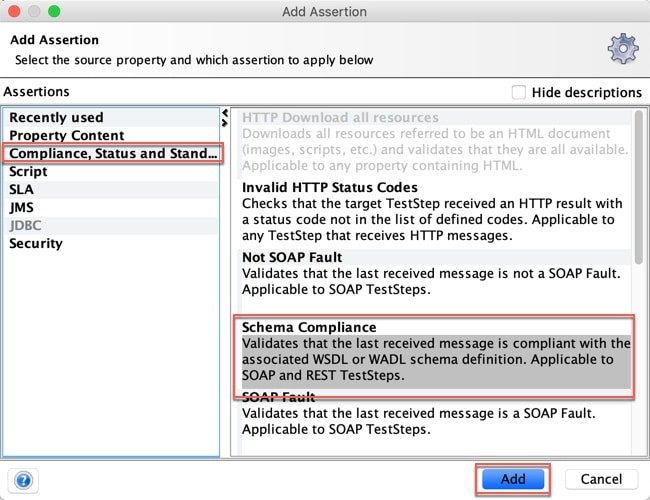Click the green zoom window button
Viewport: 650px width, 500px height.
54,11
